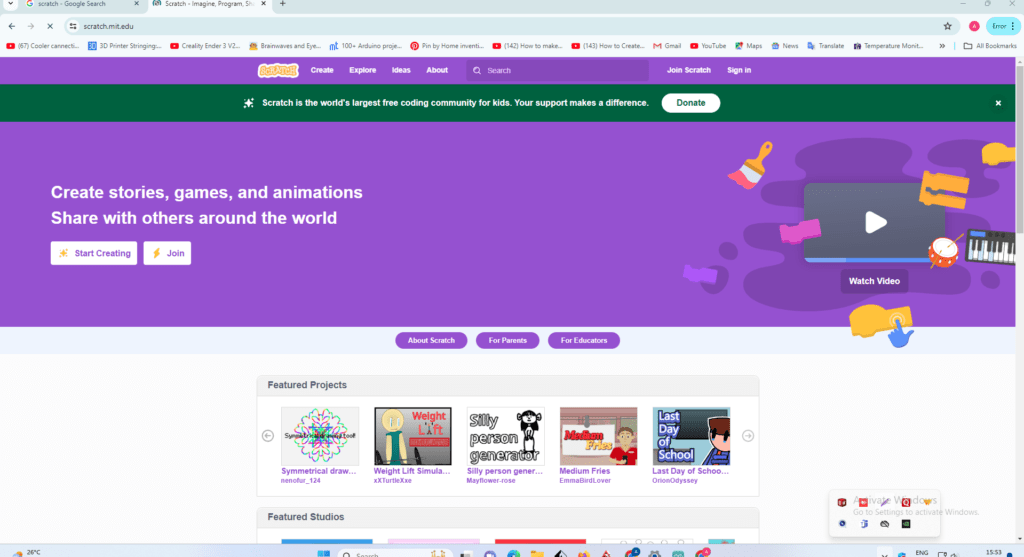
Task: Click the Donate button
Action: point(690,103)
